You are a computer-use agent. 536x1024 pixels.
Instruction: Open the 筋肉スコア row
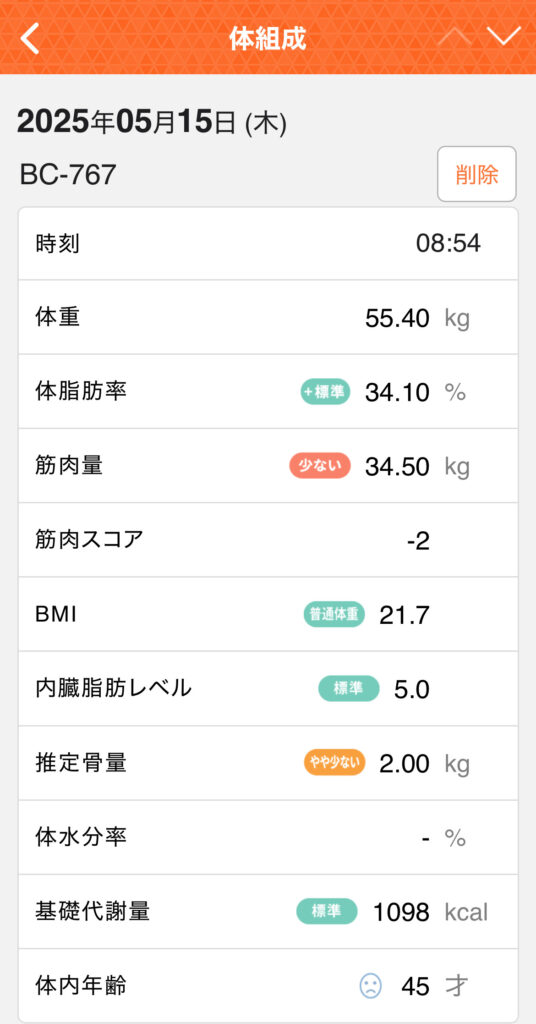click(268, 540)
